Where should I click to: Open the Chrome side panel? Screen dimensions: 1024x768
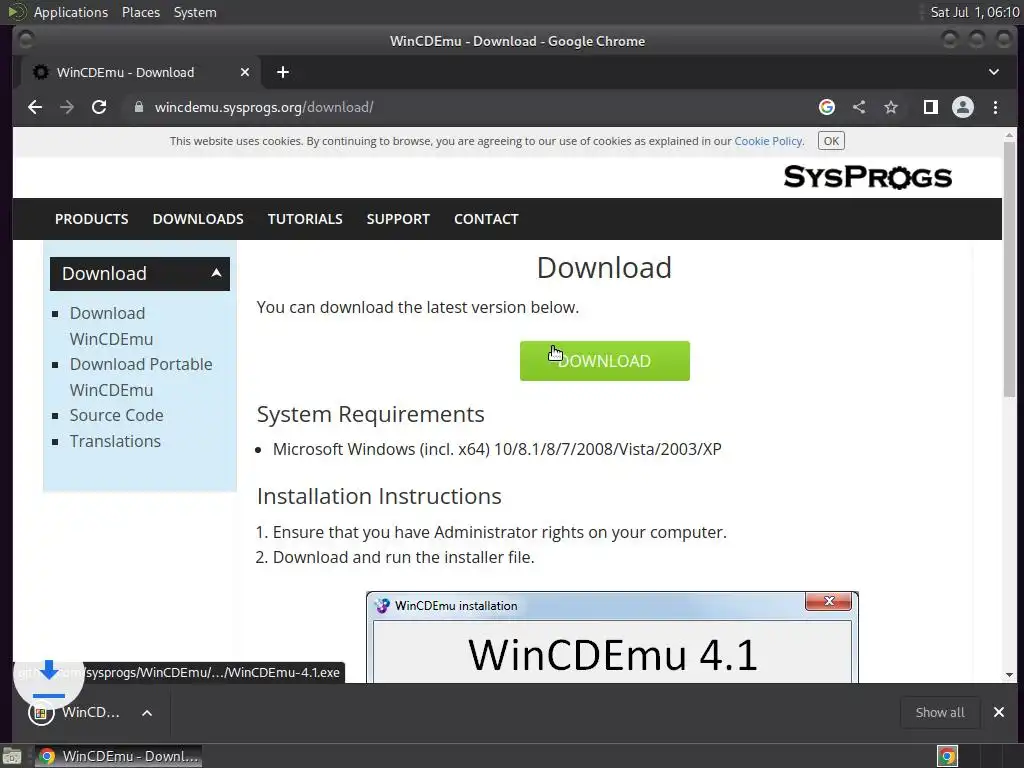click(x=931, y=107)
